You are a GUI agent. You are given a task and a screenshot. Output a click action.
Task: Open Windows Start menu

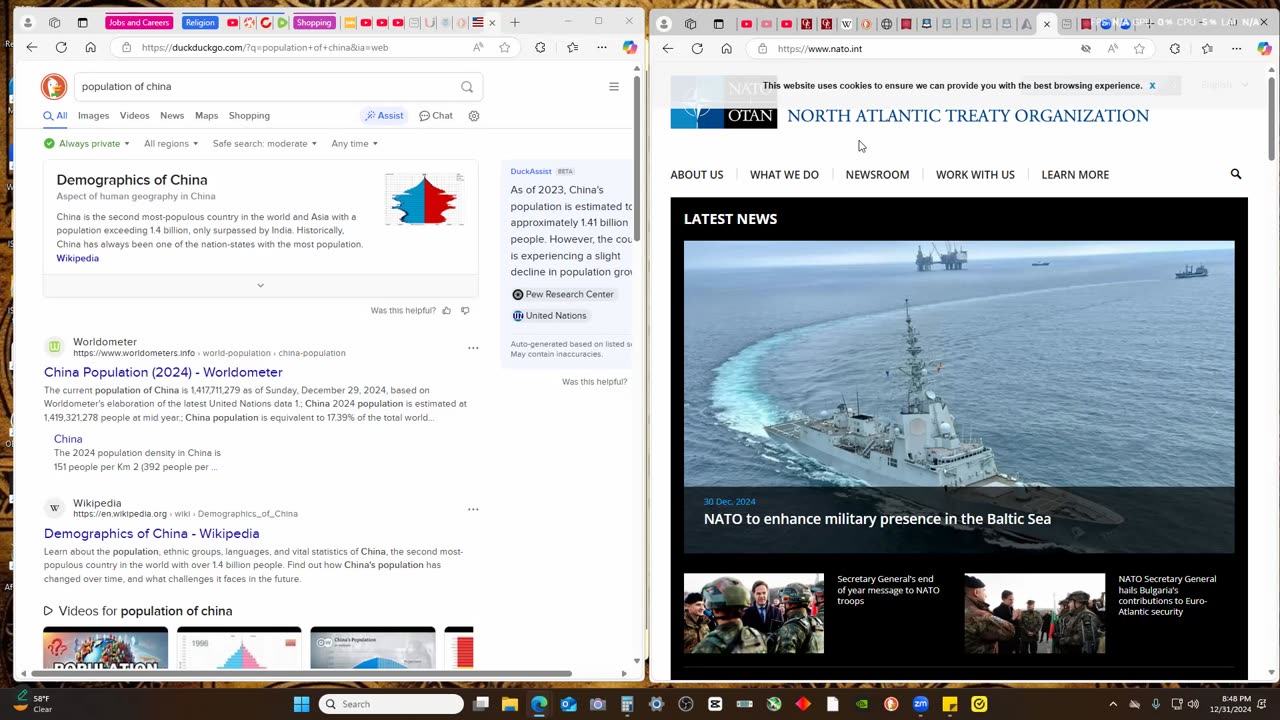[x=301, y=704]
